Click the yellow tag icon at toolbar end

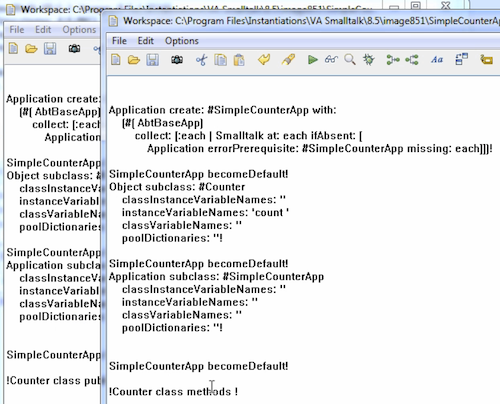[x=486, y=60]
